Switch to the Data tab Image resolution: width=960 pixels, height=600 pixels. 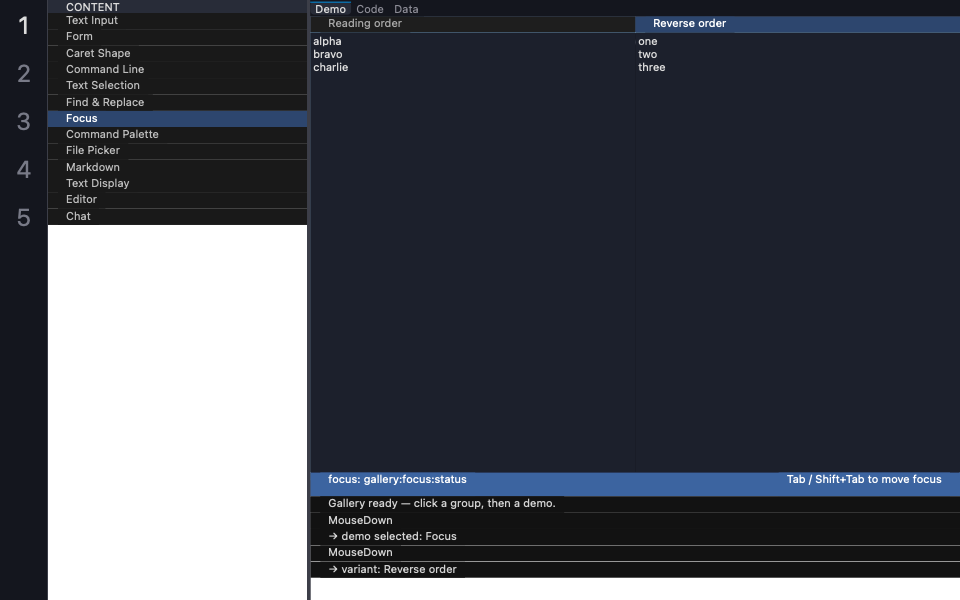click(x=406, y=9)
